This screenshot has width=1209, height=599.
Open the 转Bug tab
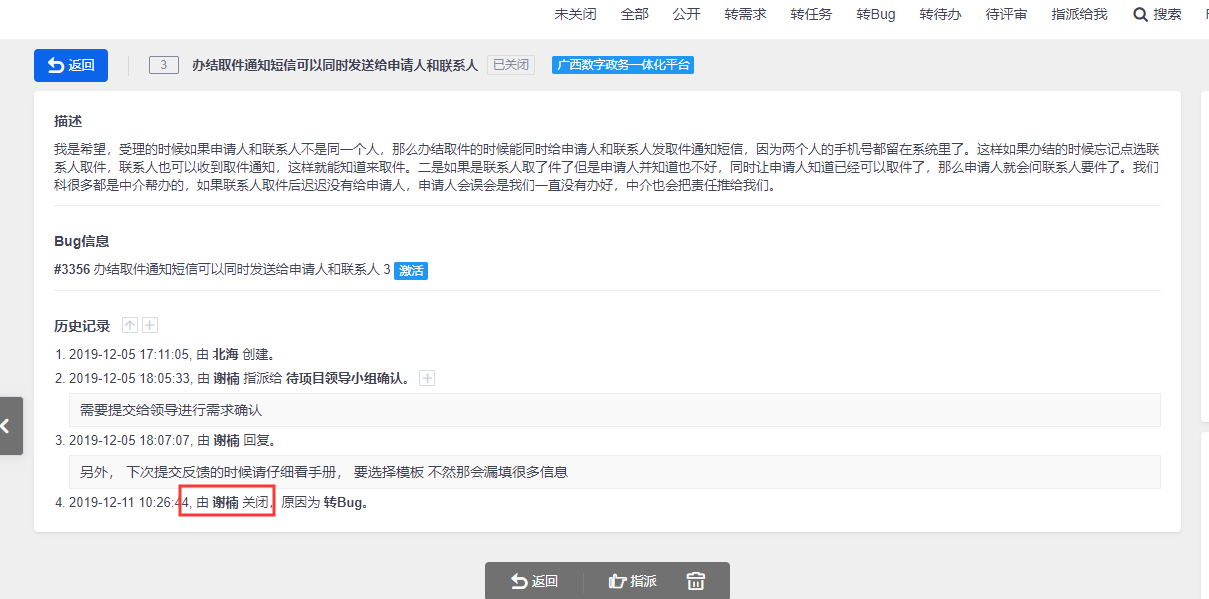coord(876,14)
